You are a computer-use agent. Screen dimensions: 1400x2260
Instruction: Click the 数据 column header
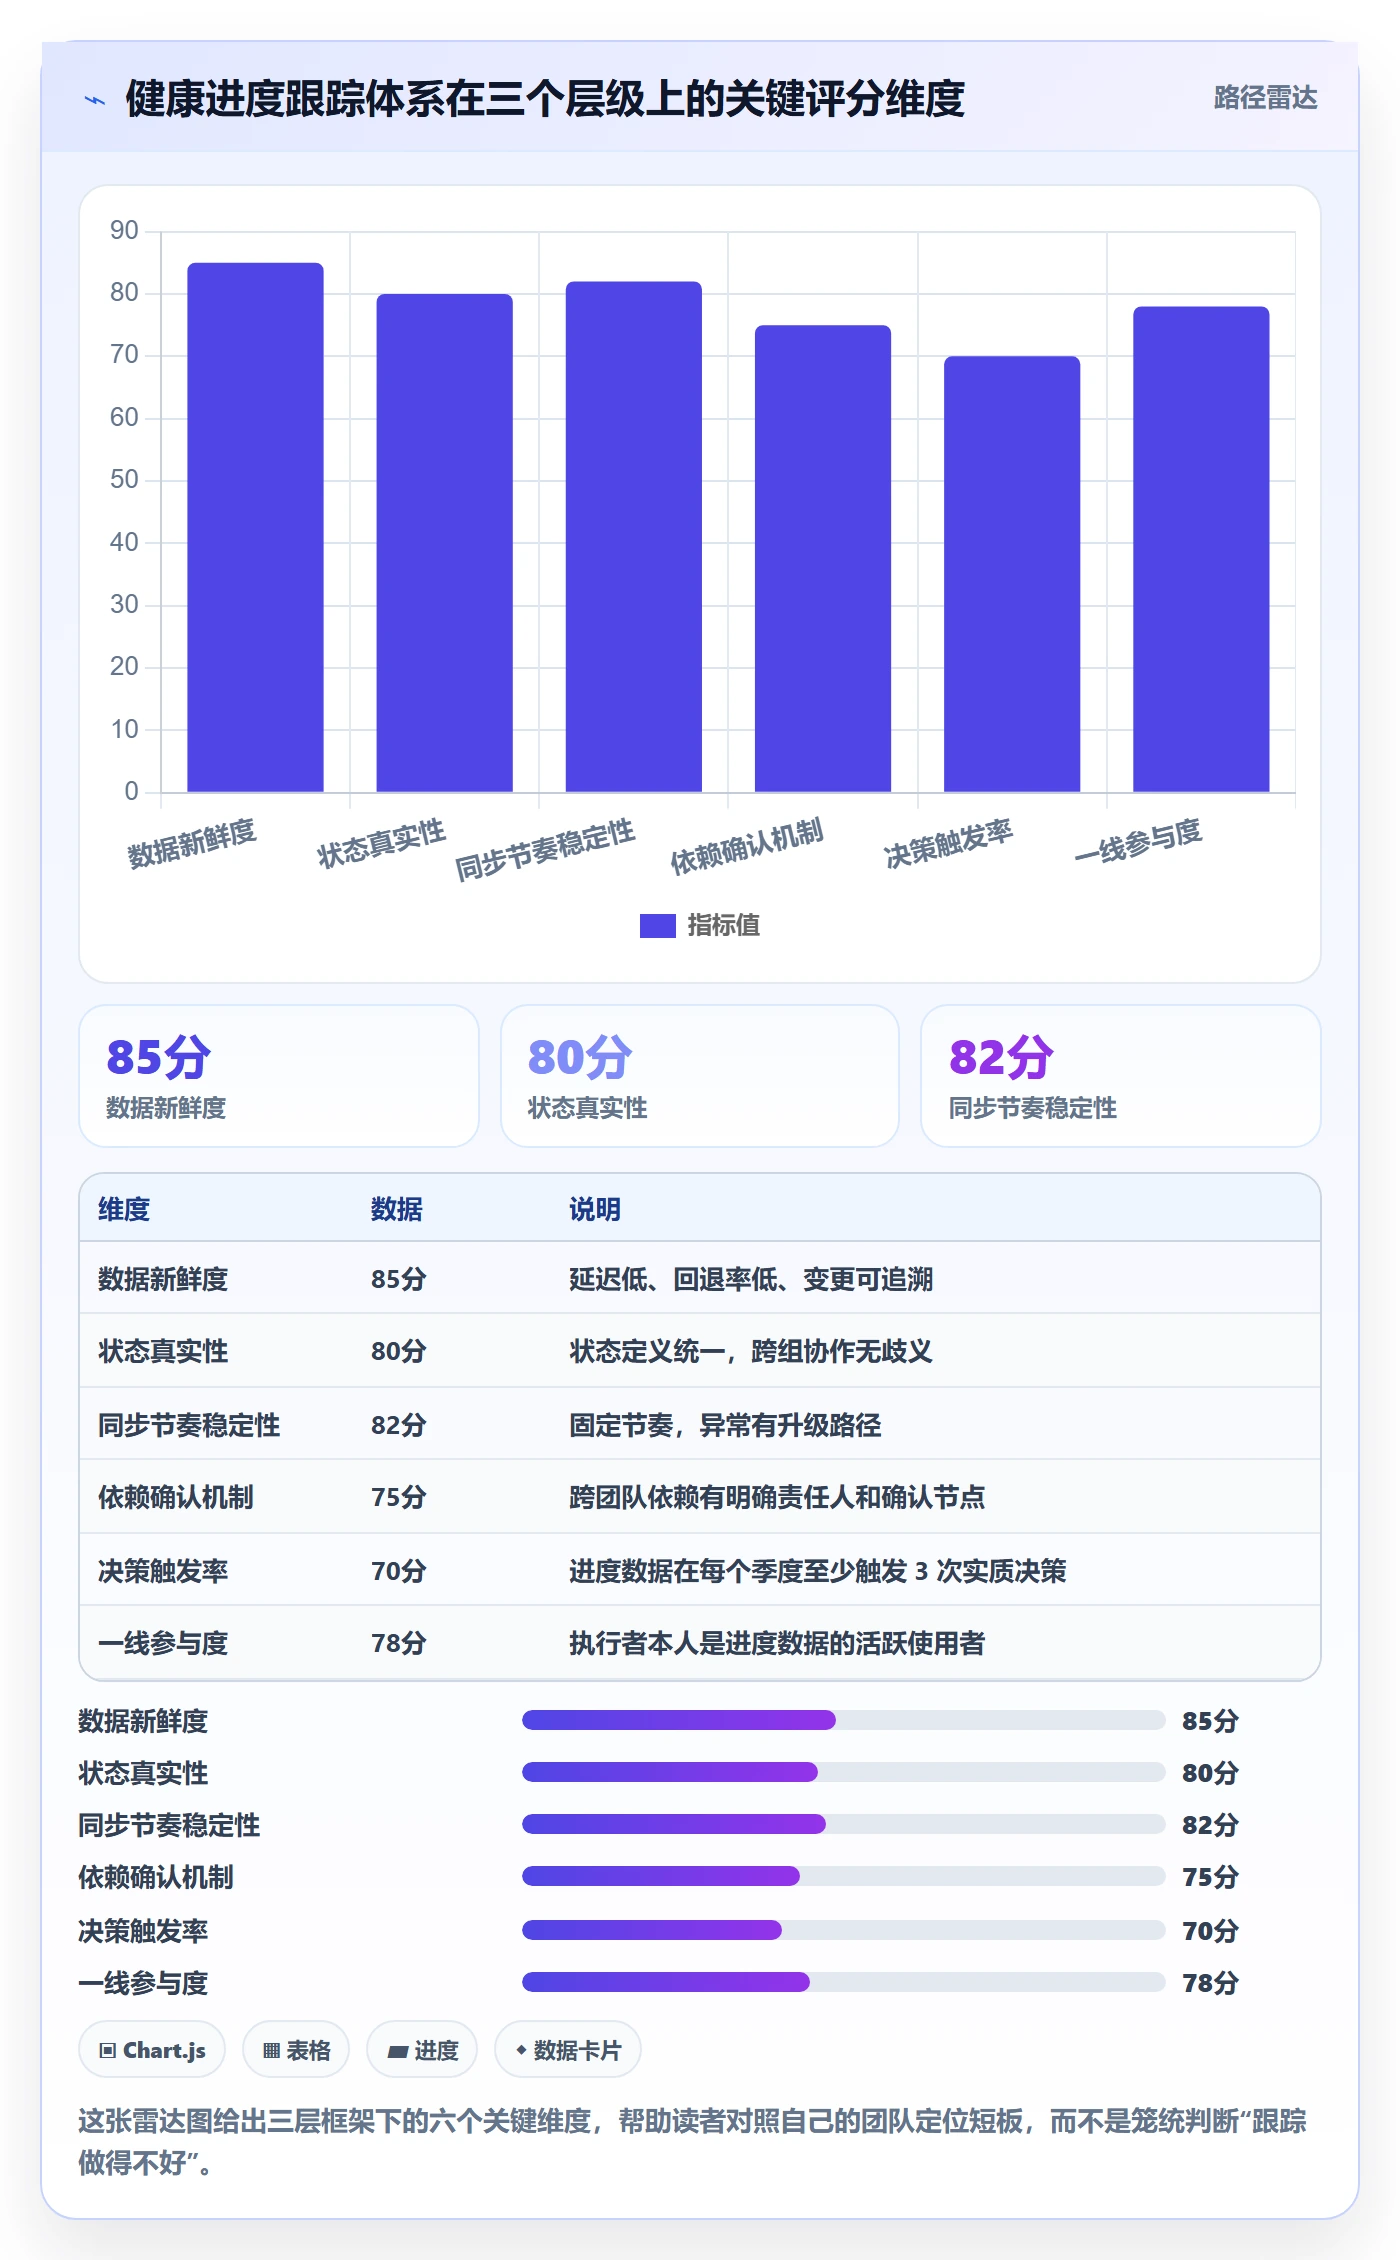tap(397, 1209)
